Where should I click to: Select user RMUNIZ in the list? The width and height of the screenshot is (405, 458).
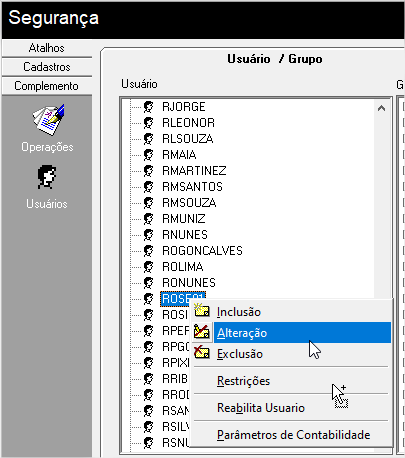pos(184,219)
